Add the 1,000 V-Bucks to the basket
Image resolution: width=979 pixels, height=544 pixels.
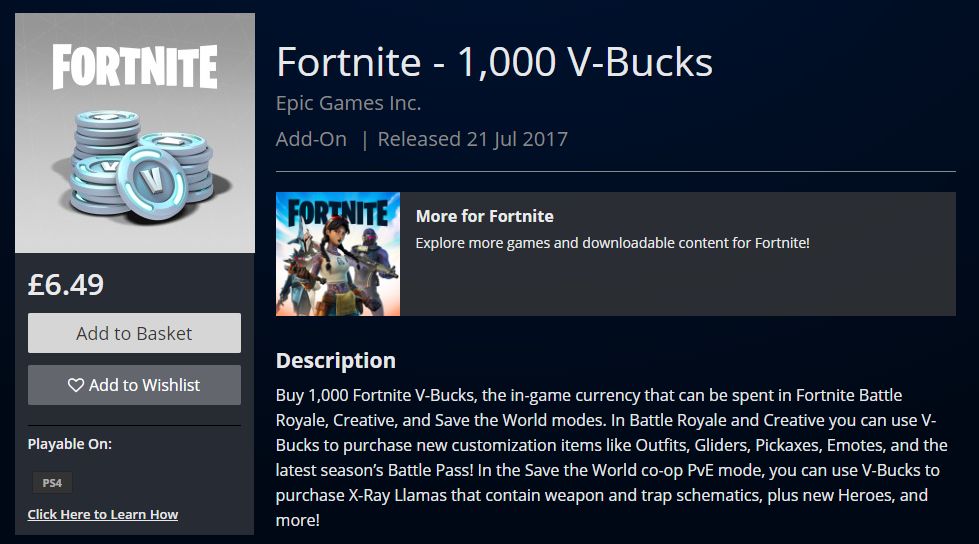click(134, 333)
